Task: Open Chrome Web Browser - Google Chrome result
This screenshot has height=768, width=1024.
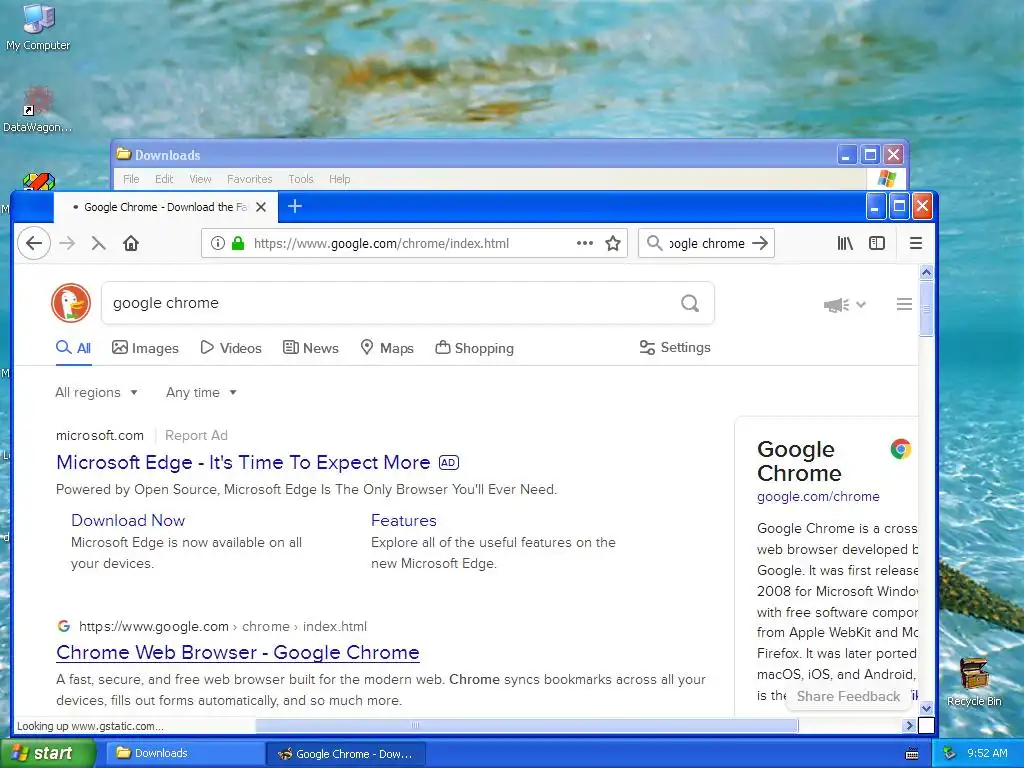Action: pos(238,652)
